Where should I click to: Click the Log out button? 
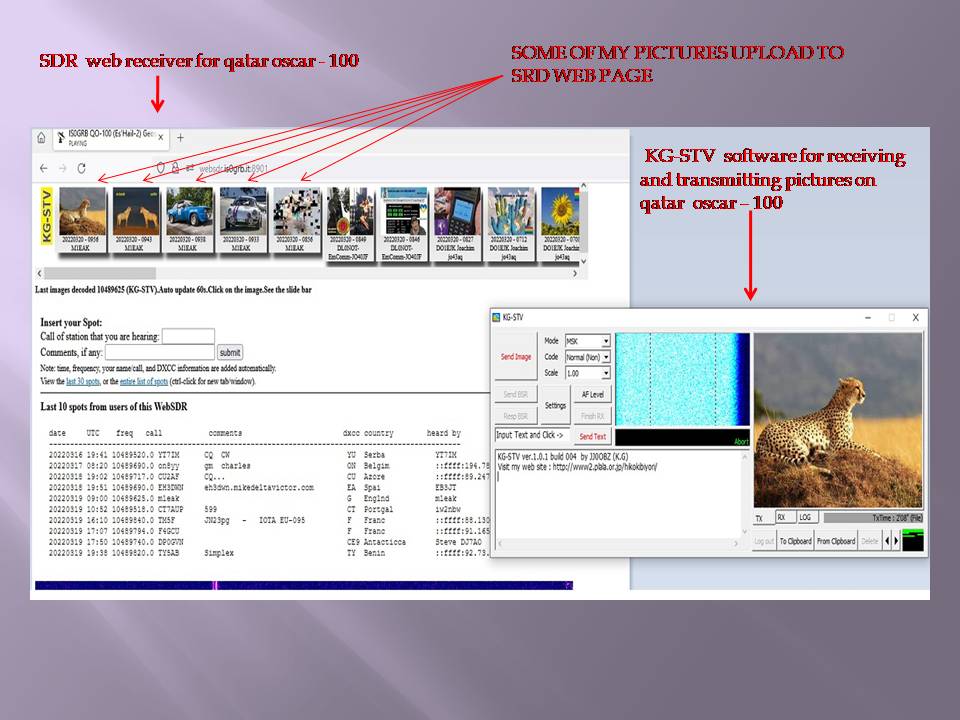click(x=764, y=541)
